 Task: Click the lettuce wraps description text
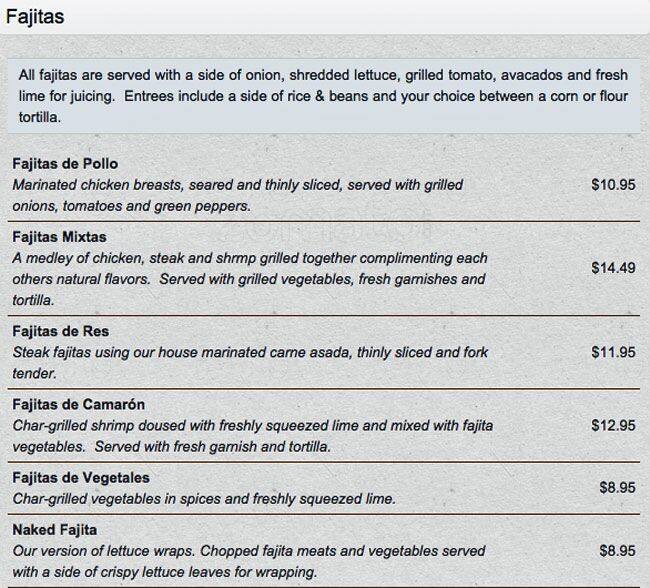(249, 561)
